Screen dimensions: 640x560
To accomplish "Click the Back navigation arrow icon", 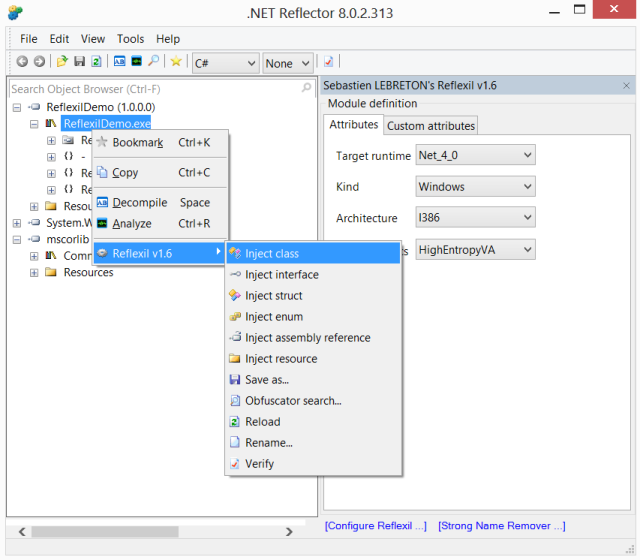I will pyautogui.click(x=22, y=62).
